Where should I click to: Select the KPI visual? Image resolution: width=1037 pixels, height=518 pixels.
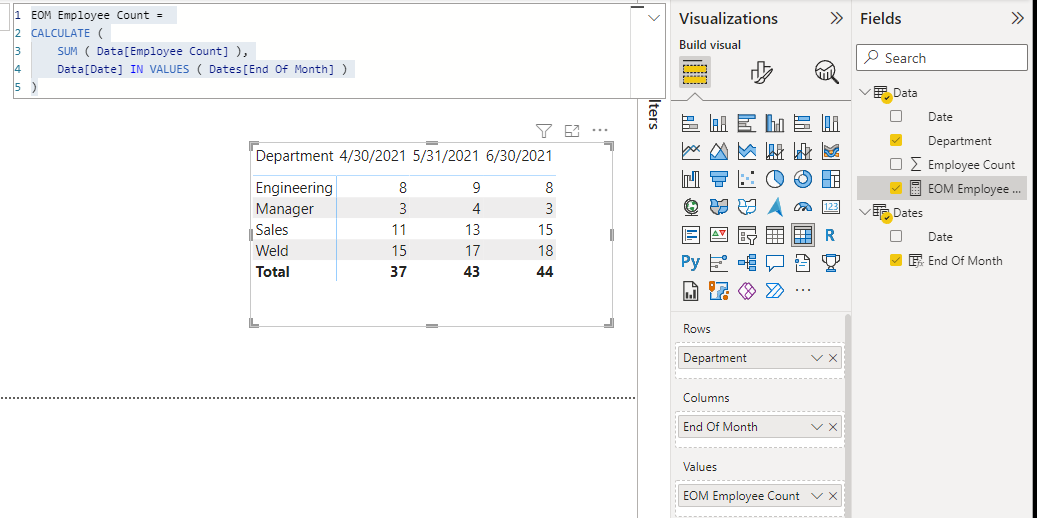point(718,235)
